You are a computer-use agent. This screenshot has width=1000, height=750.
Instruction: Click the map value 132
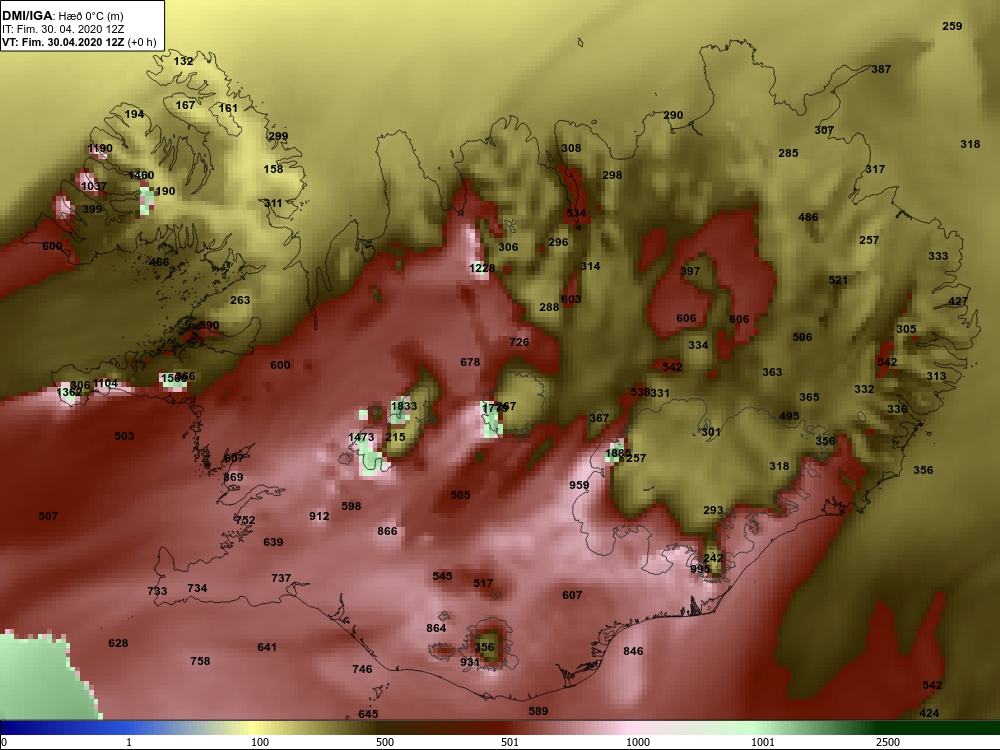pyautogui.click(x=183, y=61)
